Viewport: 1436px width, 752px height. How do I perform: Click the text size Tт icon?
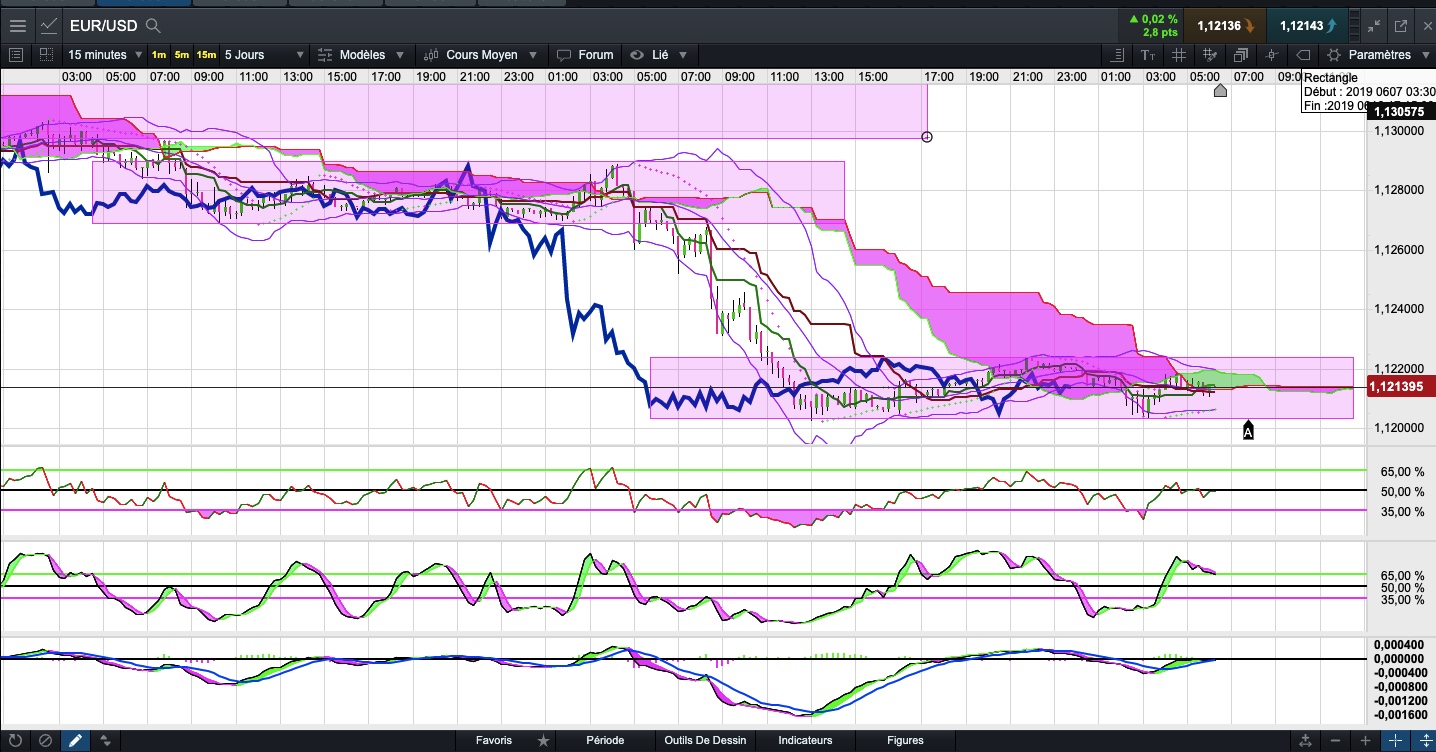pyautogui.click(x=1147, y=55)
